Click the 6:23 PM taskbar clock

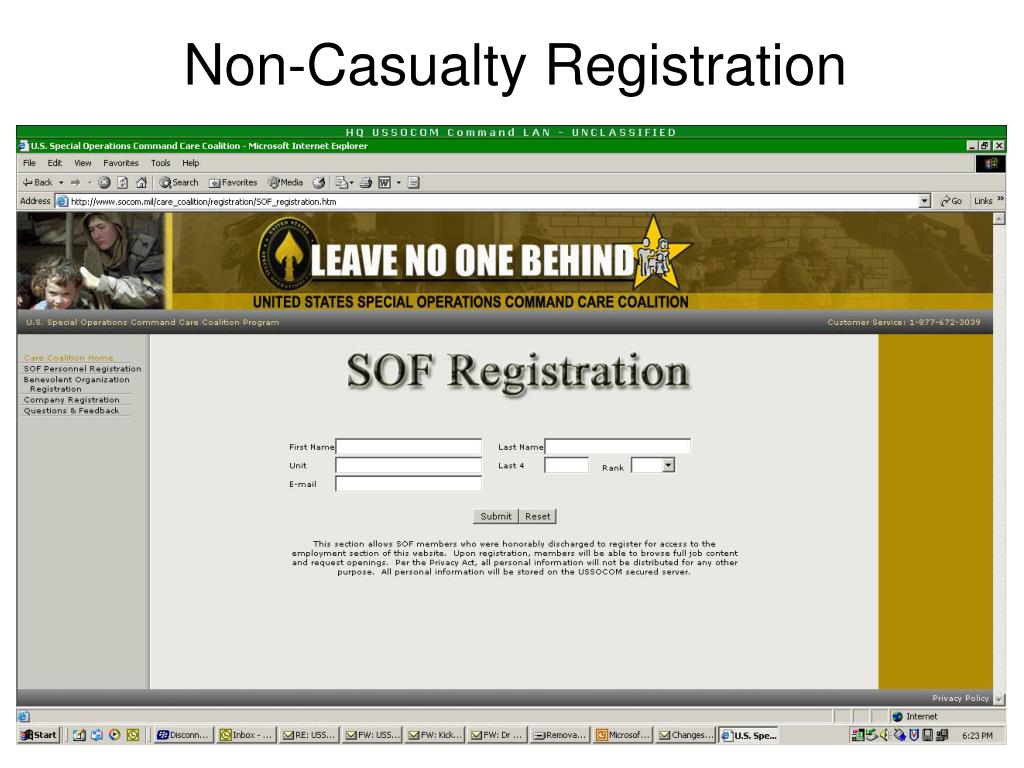click(977, 735)
